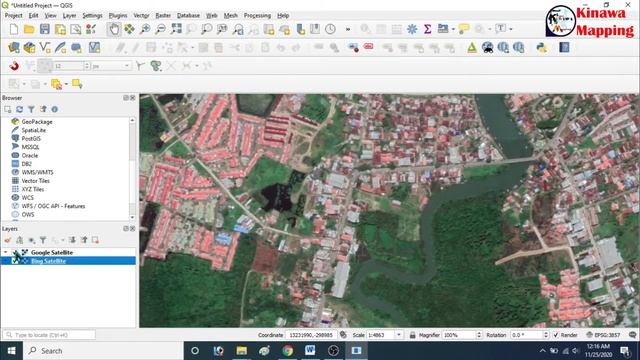
Task: Open the Temporal Controller clock icon
Action: 330,29
